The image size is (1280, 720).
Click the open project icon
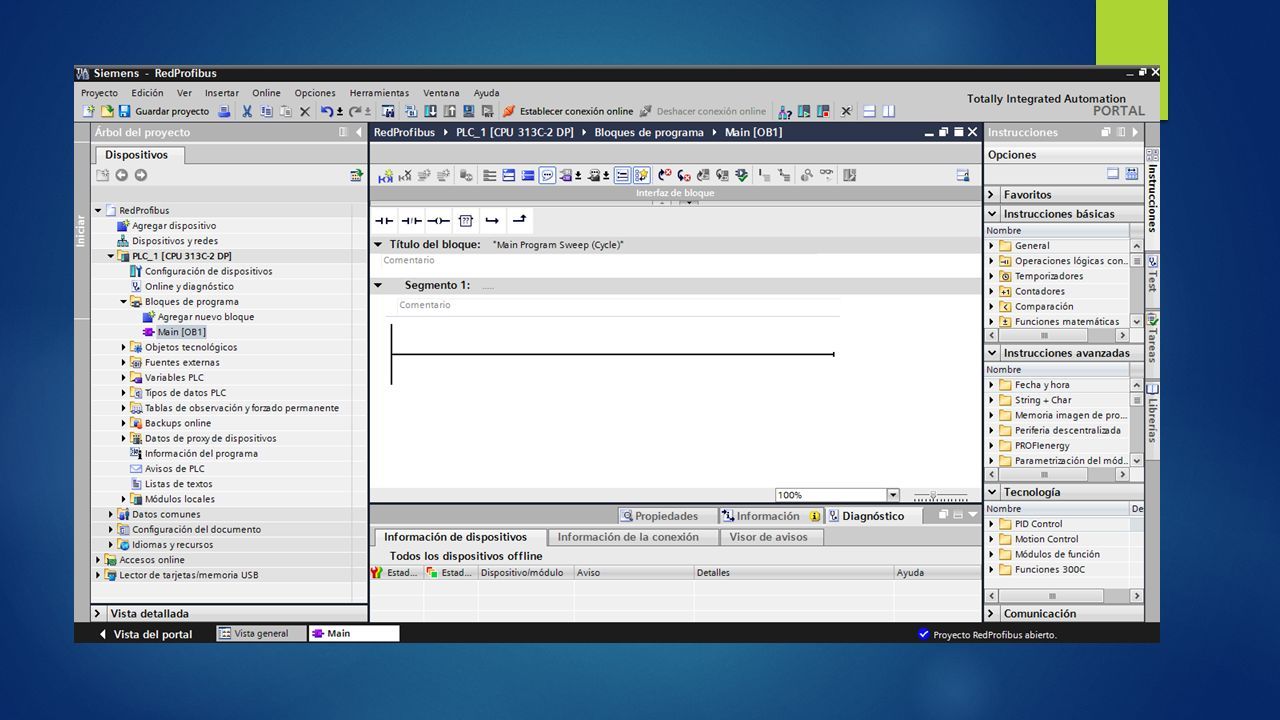point(106,111)
